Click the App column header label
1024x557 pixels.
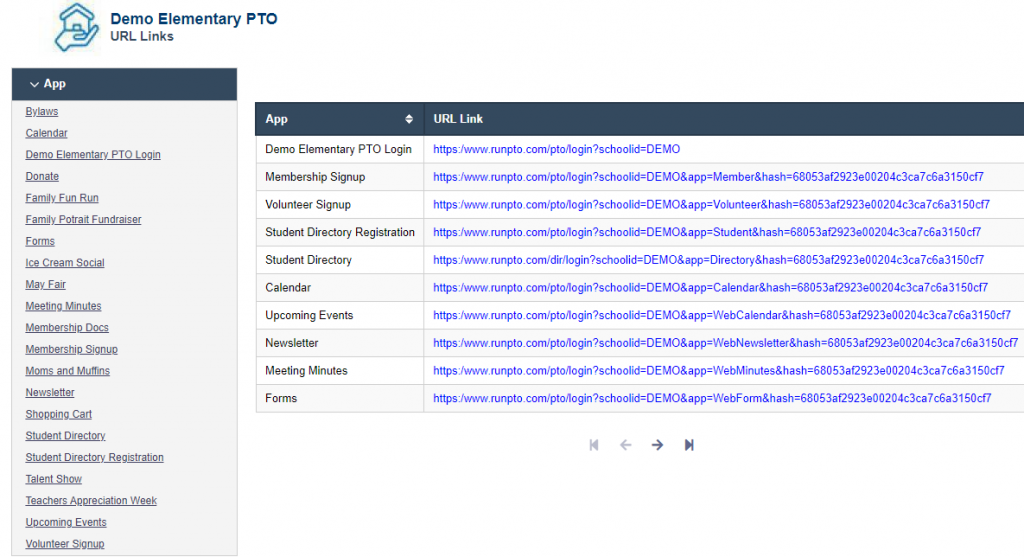[276, 119]
